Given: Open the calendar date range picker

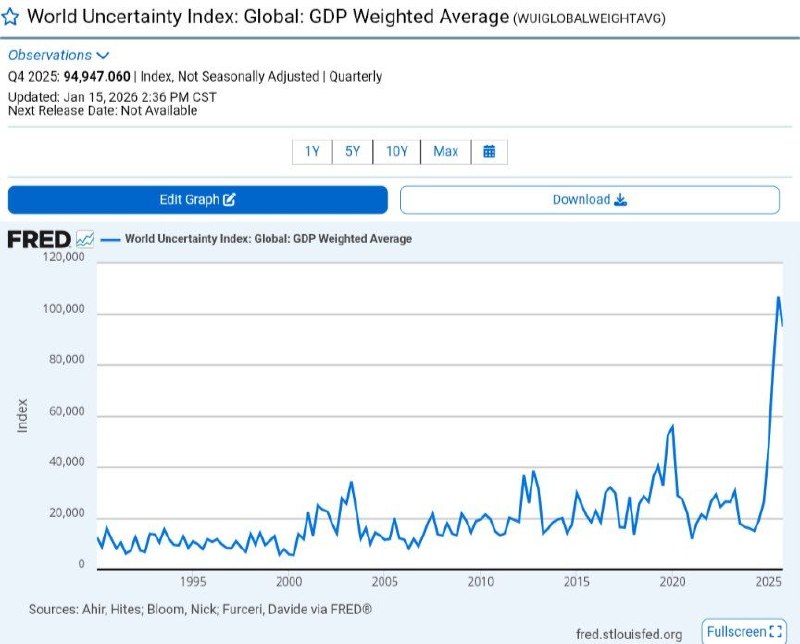Looking at the screenshot, I should [x=489, y=151].
